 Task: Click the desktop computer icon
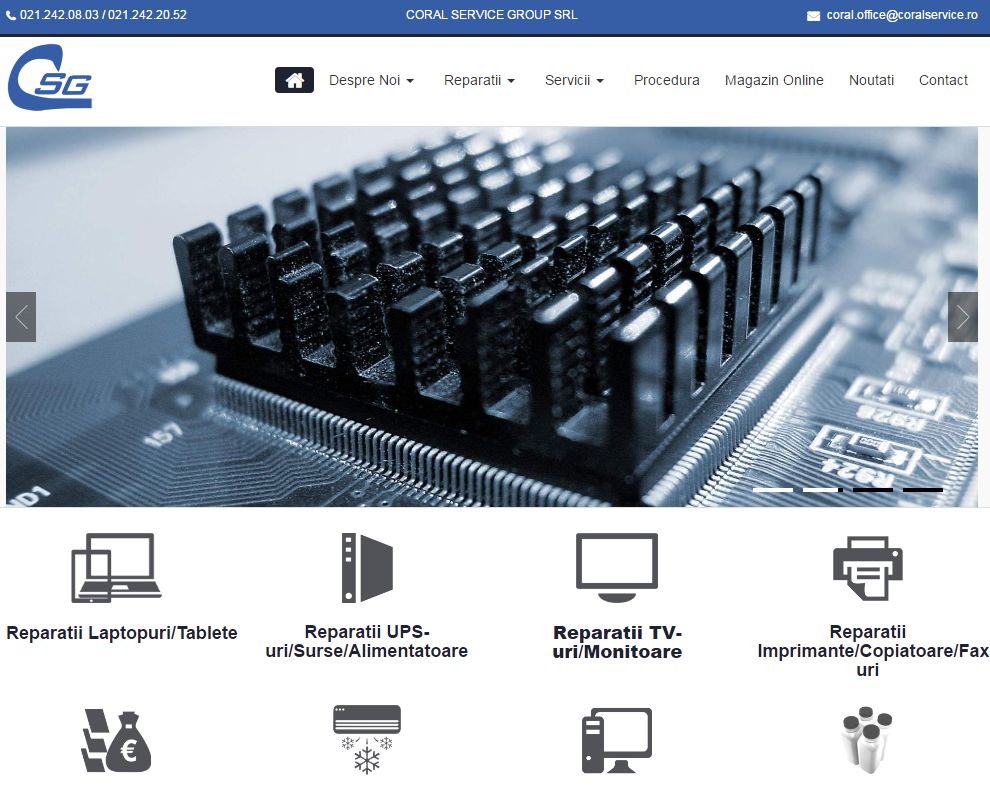pos(617,740)
